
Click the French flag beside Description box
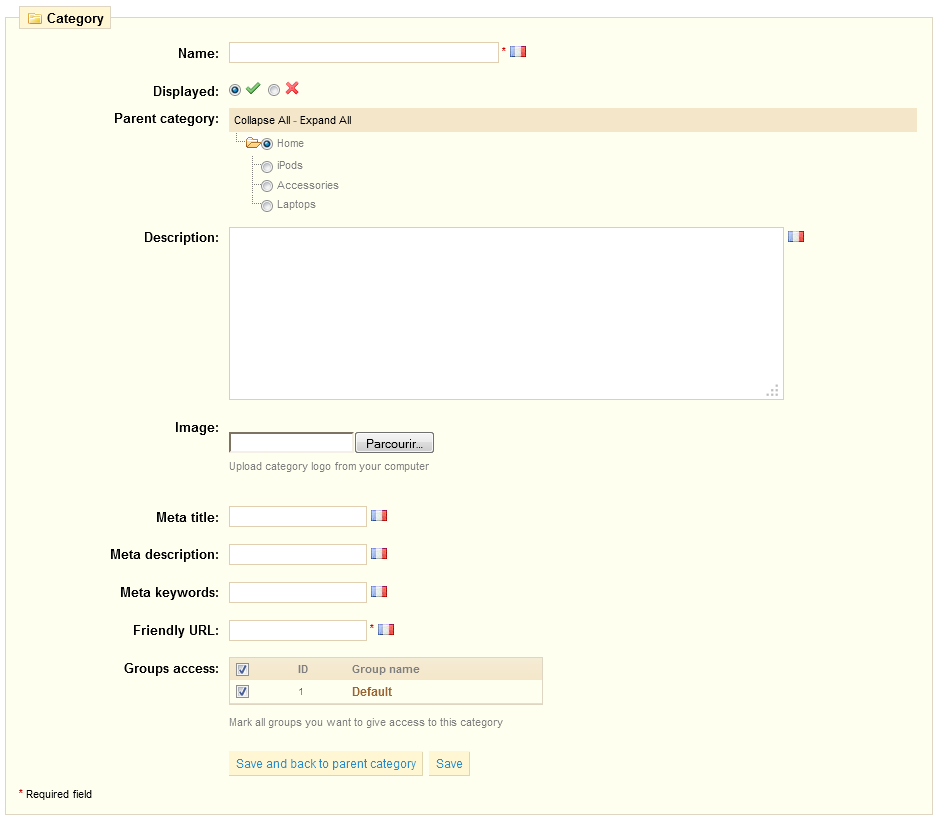pyautogui.click(x=796, y=237)
